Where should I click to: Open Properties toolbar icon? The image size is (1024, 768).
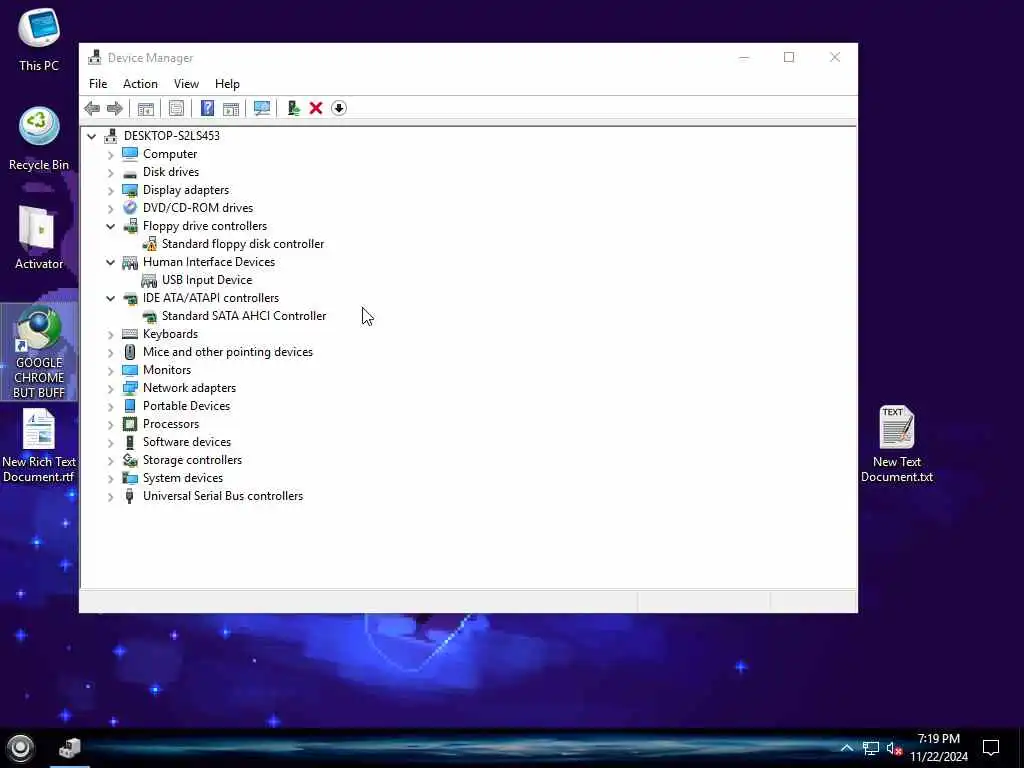coord(176,108)
